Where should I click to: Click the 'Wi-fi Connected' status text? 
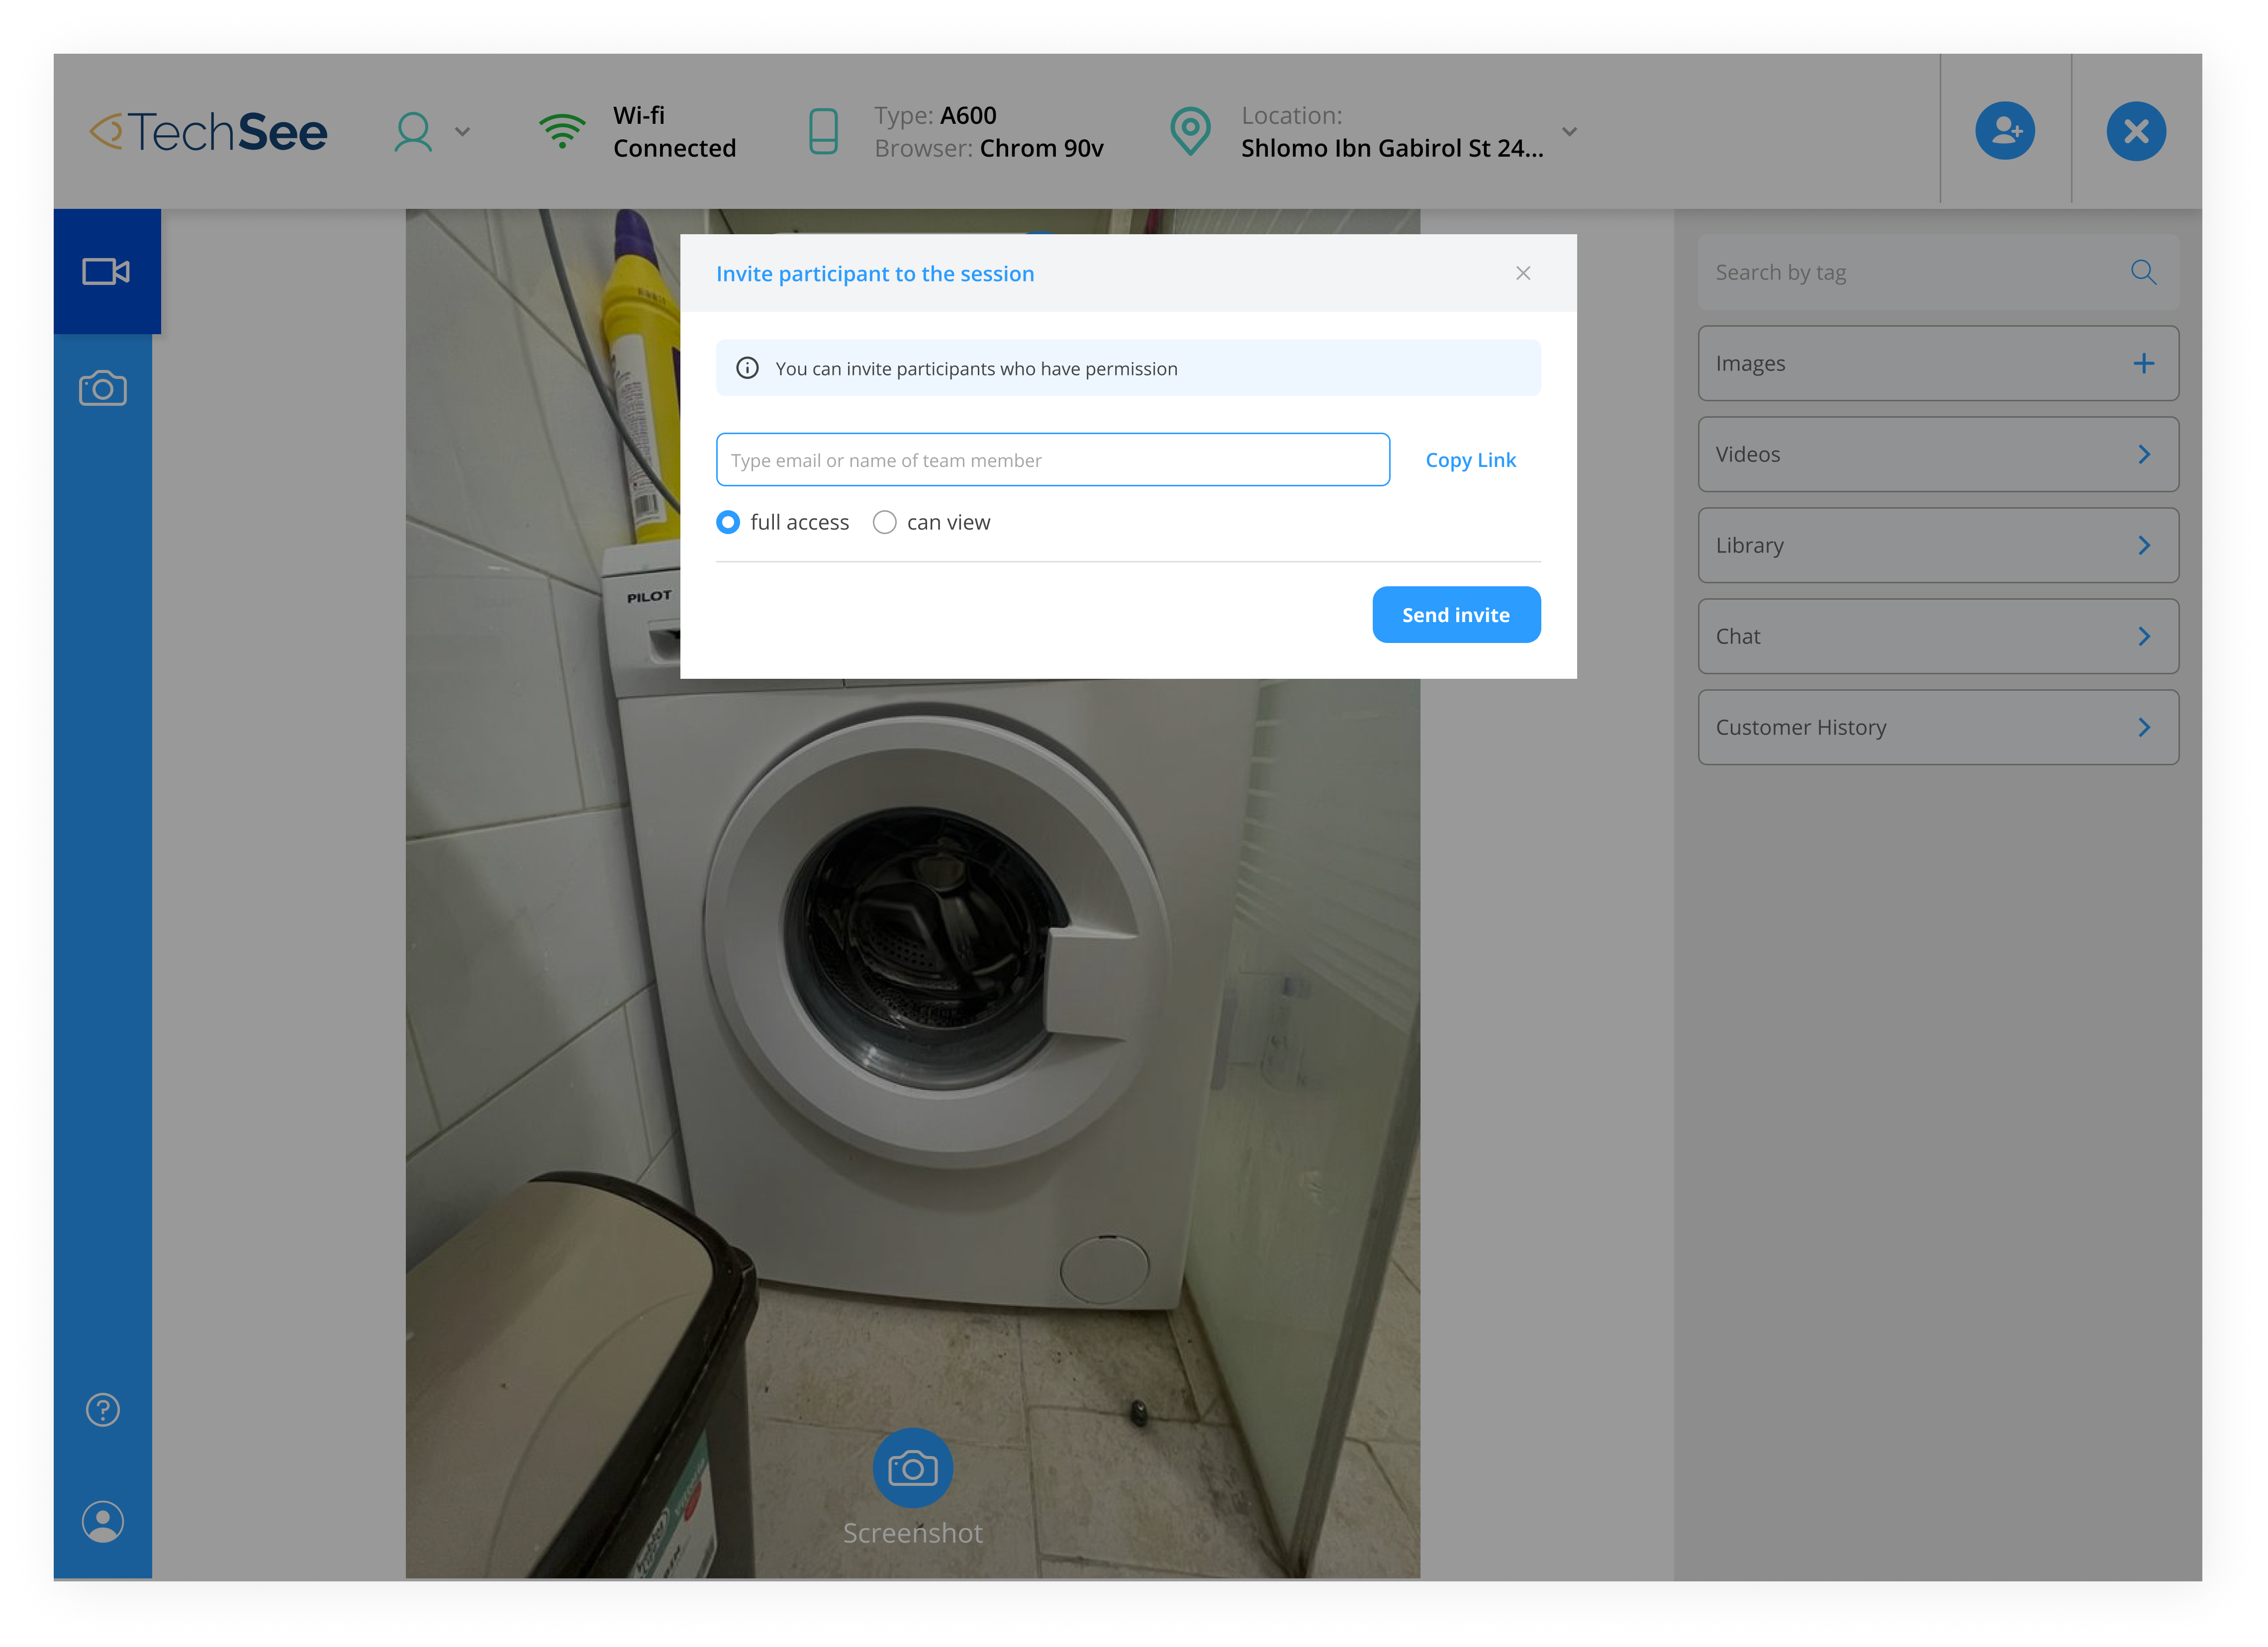674,132
